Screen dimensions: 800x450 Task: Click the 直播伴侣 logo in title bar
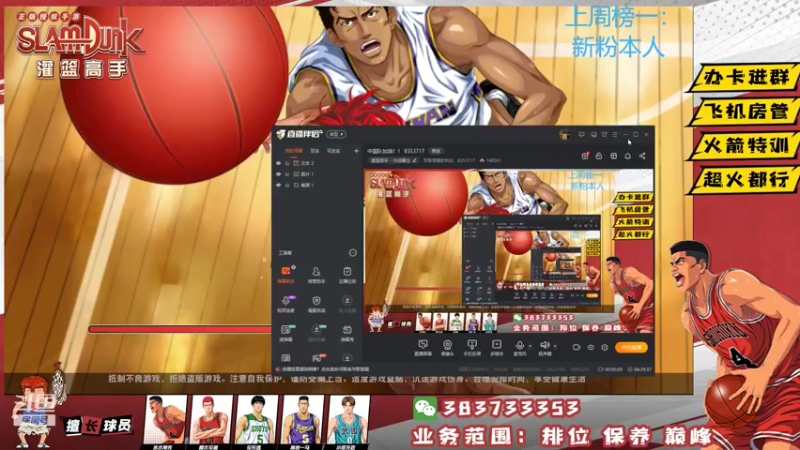[299, 134]
